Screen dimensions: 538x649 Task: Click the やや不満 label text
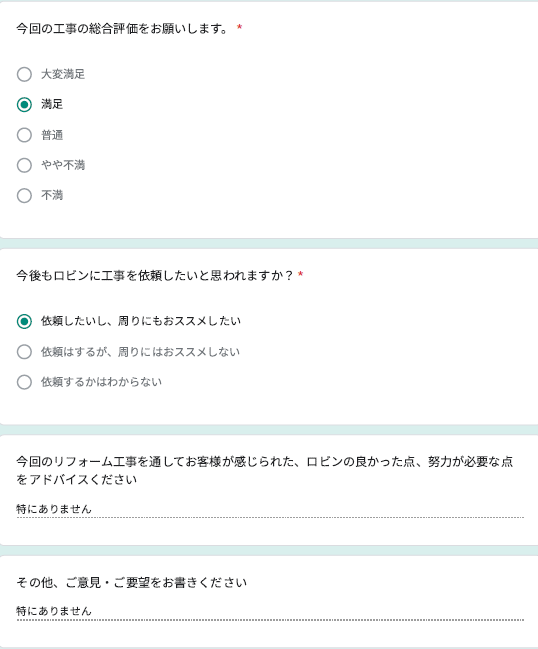[x=63, y=165]
